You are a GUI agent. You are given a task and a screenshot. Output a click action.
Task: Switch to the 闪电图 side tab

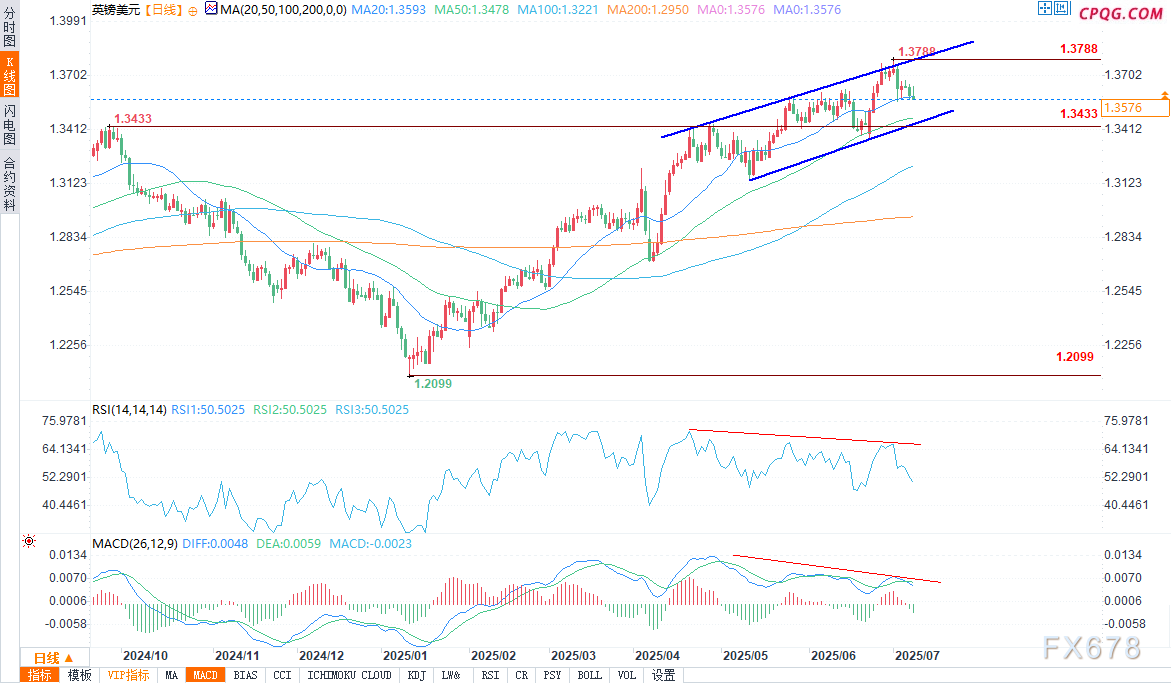tap(9, 123)
